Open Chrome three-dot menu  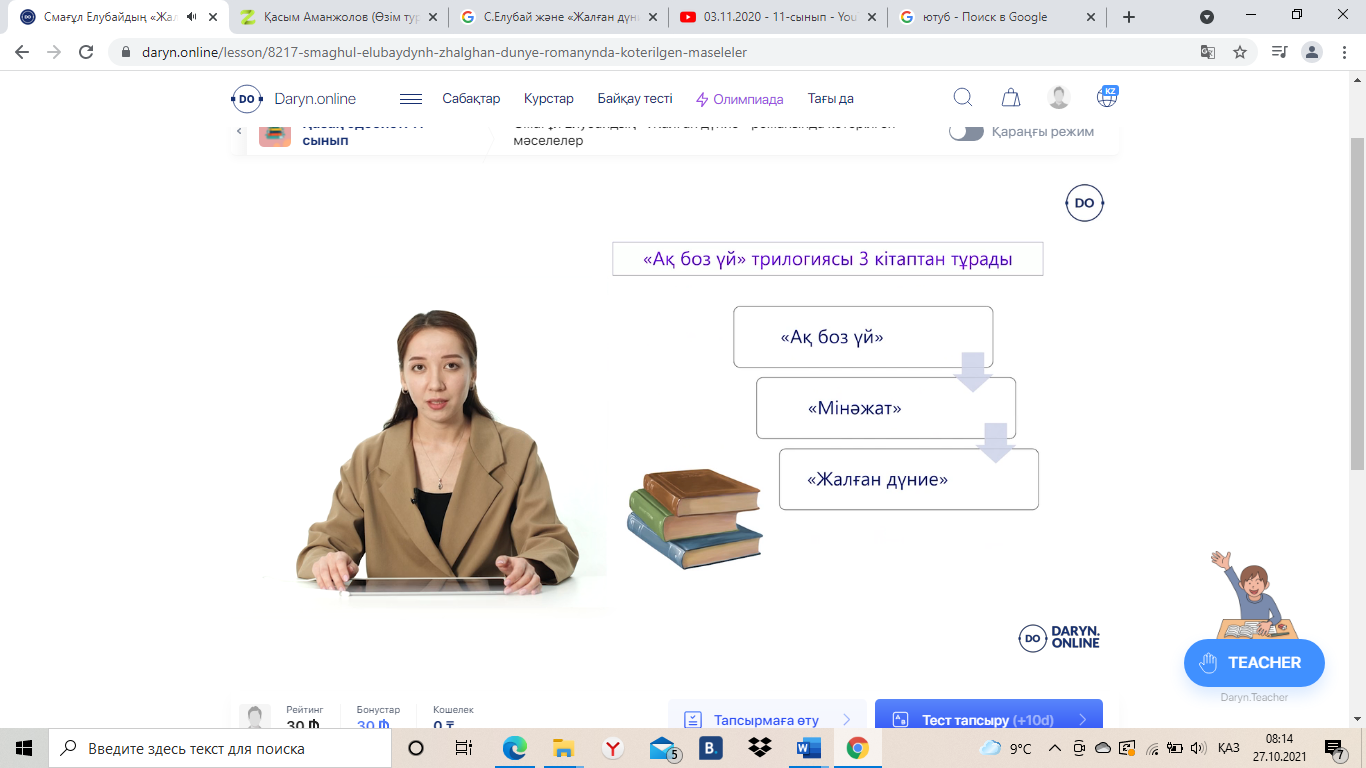(1345, 52)
